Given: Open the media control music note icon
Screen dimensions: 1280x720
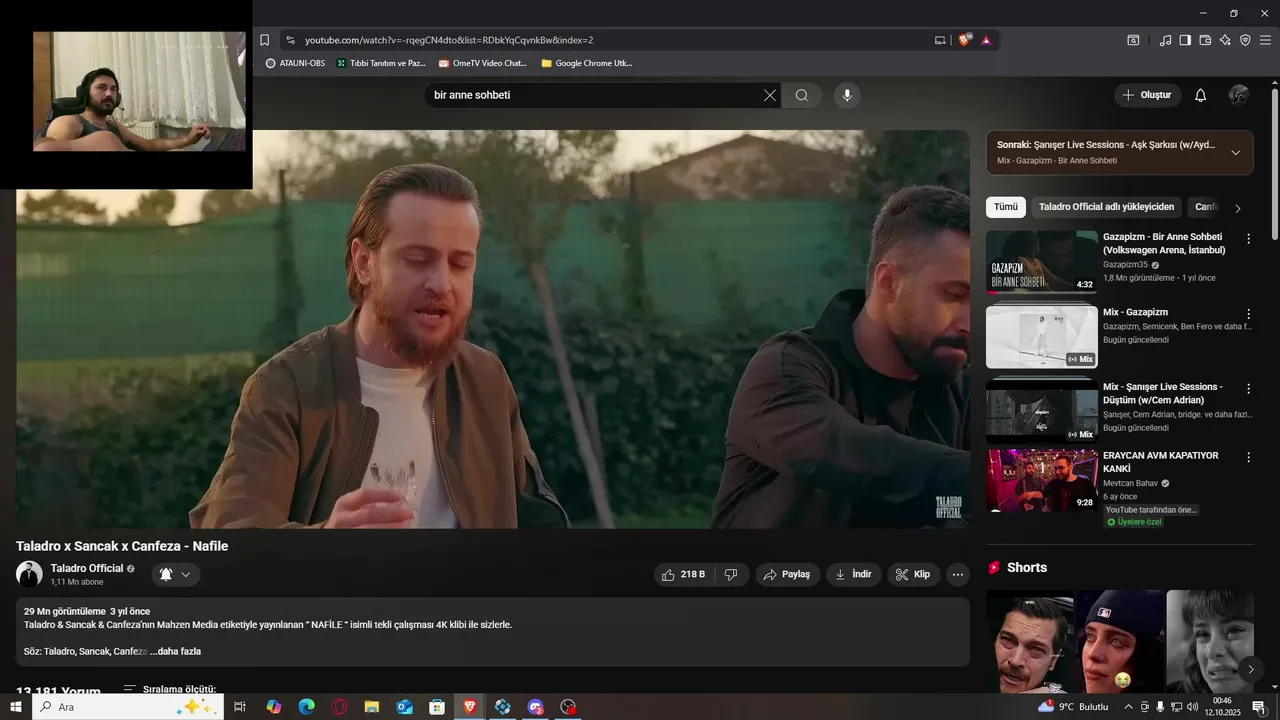Looking at the screenshot, I should click(1165, 40).
